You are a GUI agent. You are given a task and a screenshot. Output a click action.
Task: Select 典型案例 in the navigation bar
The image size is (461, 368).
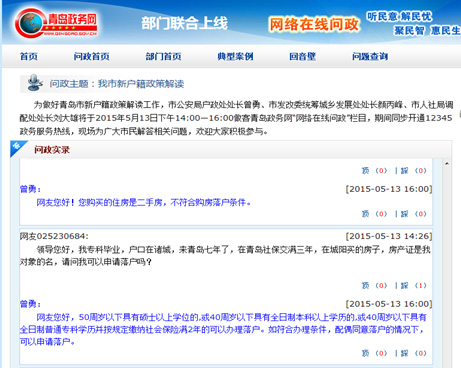pyautogui.click(x=235, y=56)
